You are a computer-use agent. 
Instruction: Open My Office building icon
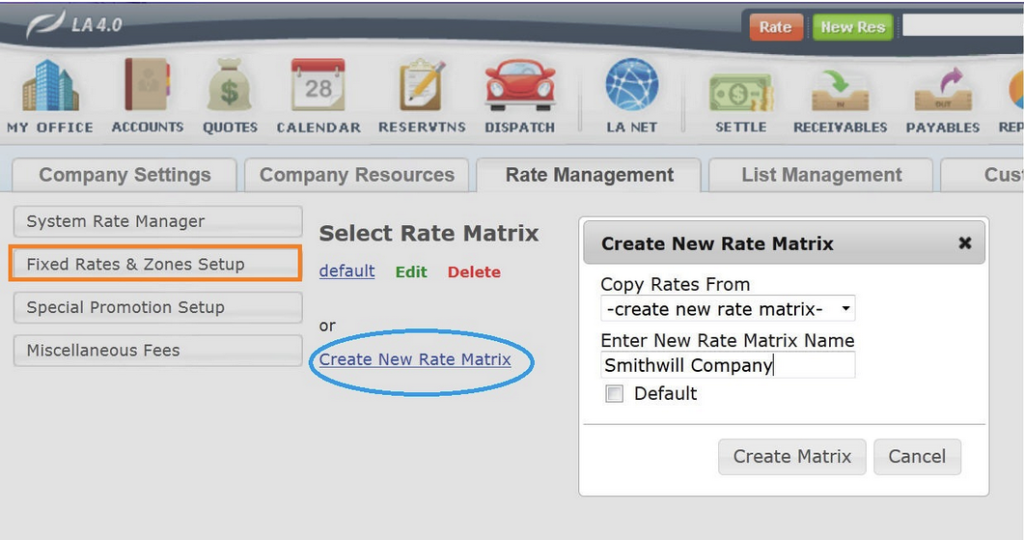tap(49, 87)
